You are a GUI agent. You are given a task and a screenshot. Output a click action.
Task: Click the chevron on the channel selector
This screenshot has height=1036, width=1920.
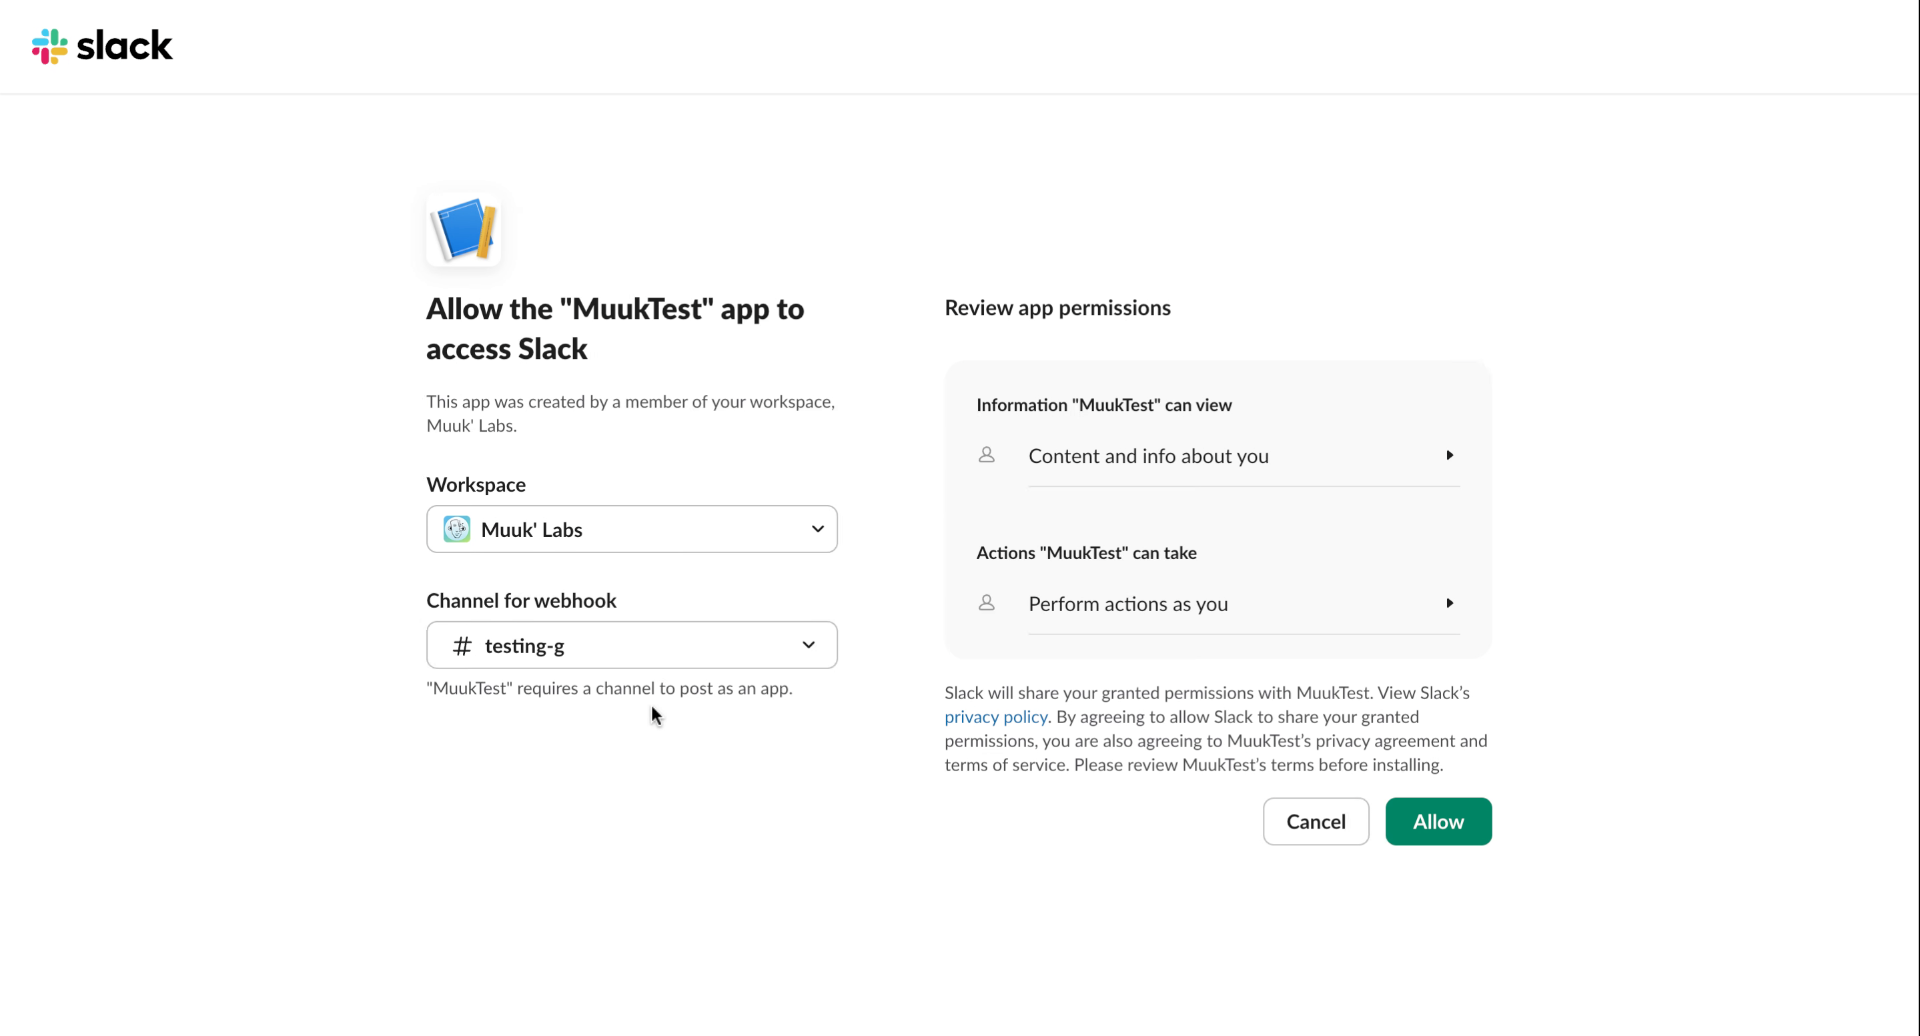[809, 645]
